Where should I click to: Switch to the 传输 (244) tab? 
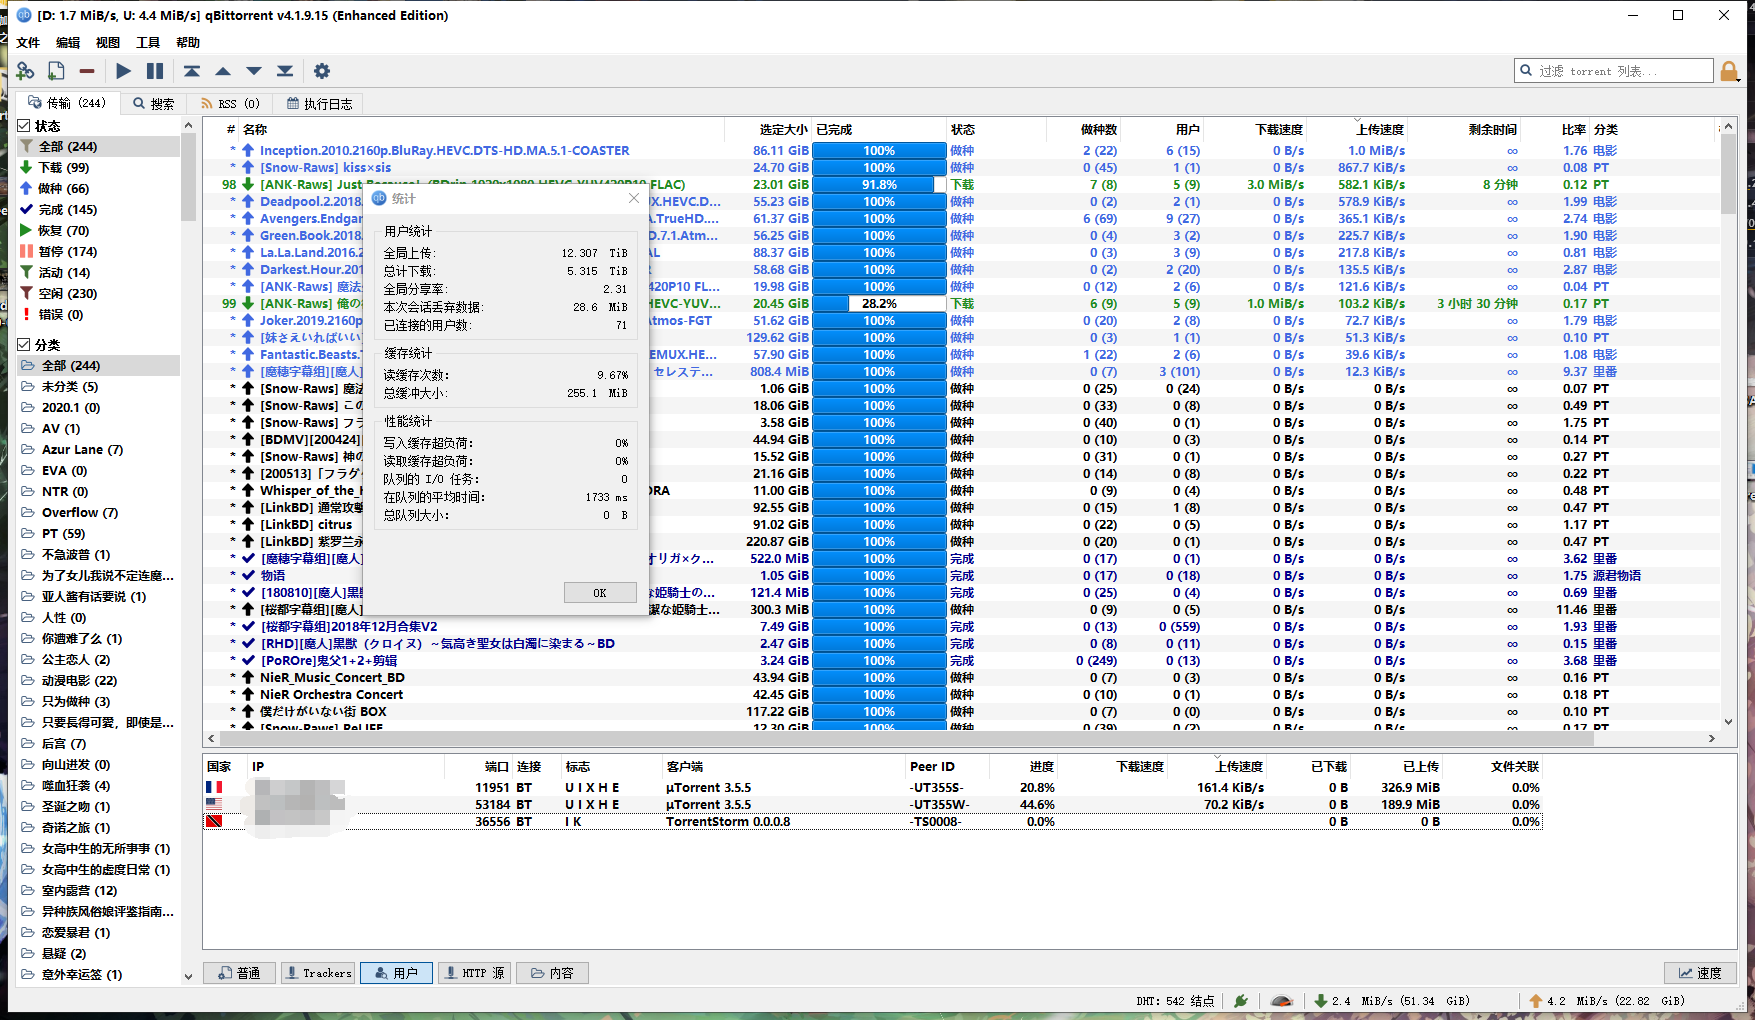[x=67, y=103]
